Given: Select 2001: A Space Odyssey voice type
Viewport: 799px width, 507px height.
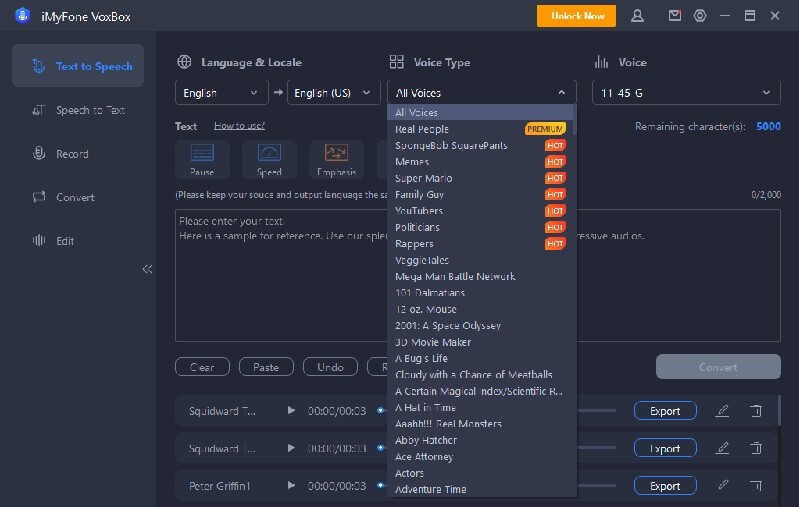Looking at the screenshot, I should (480, 326).
